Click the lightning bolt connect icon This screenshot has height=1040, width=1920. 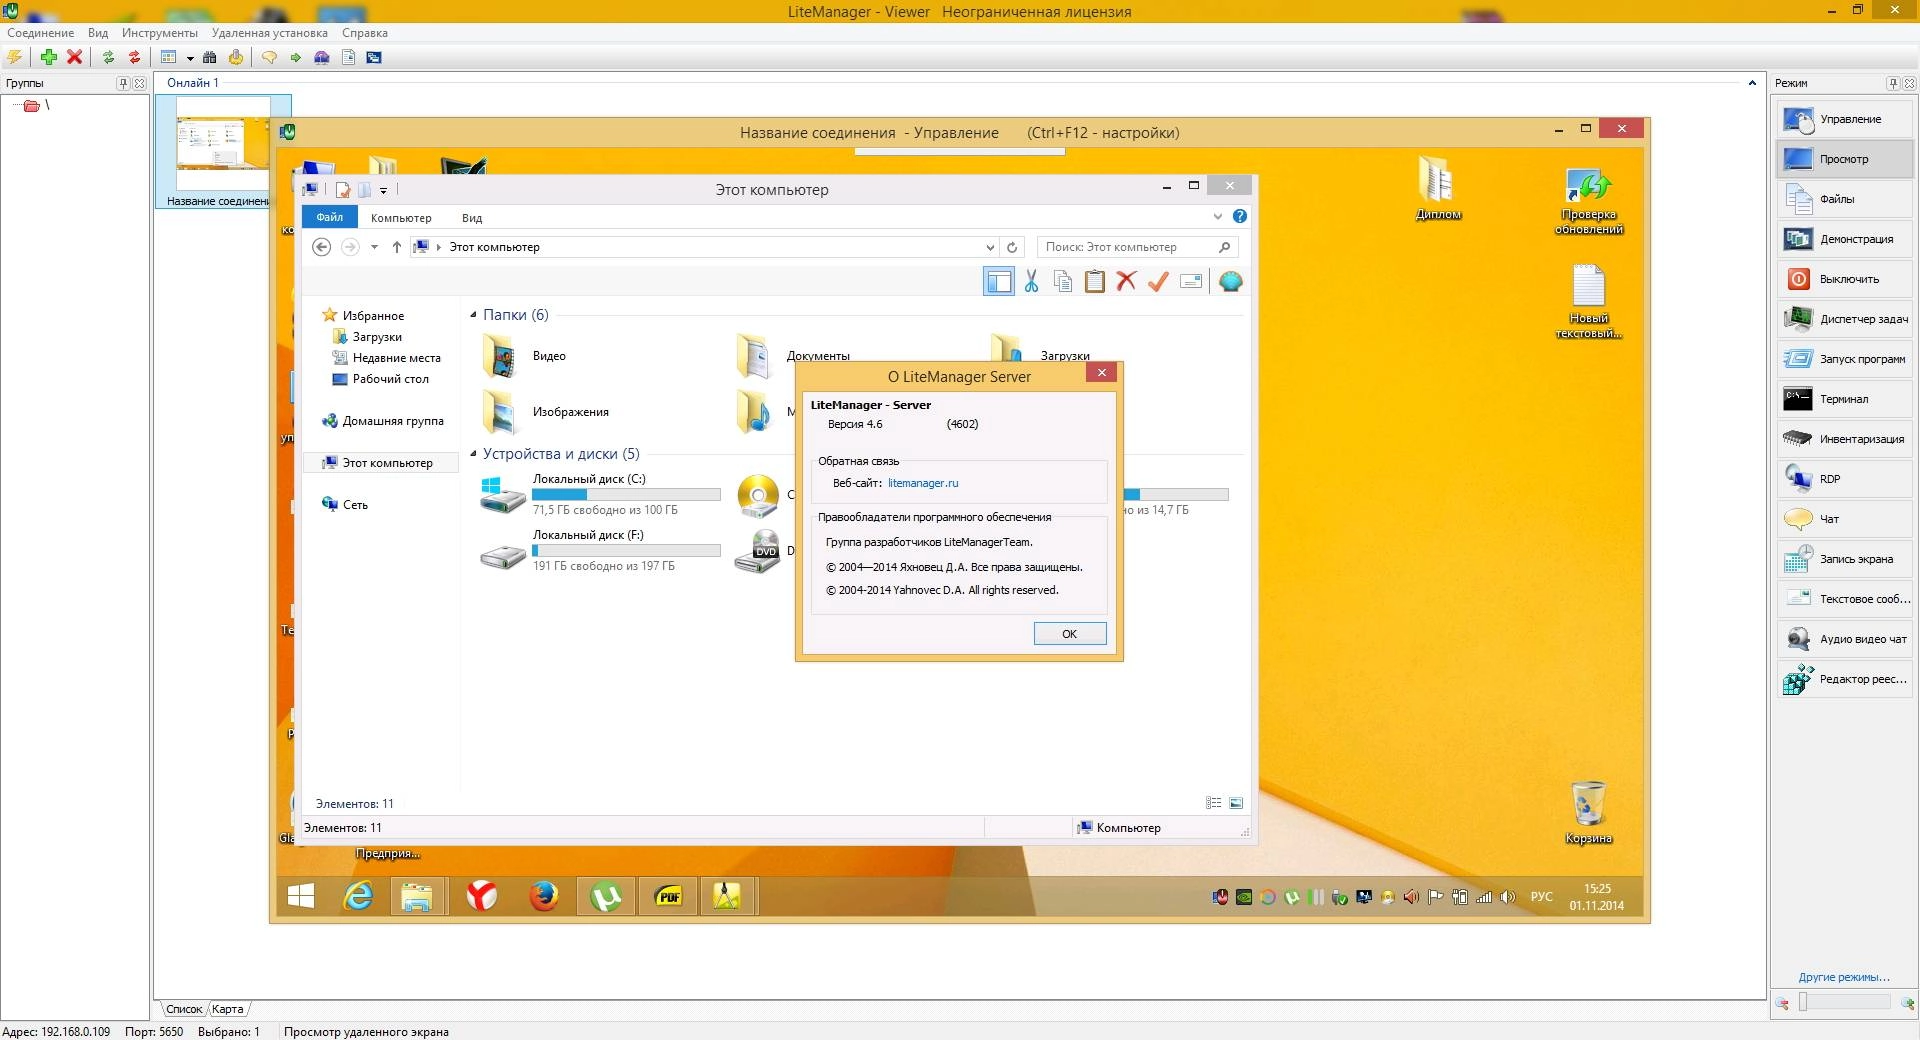click(15, 57)
